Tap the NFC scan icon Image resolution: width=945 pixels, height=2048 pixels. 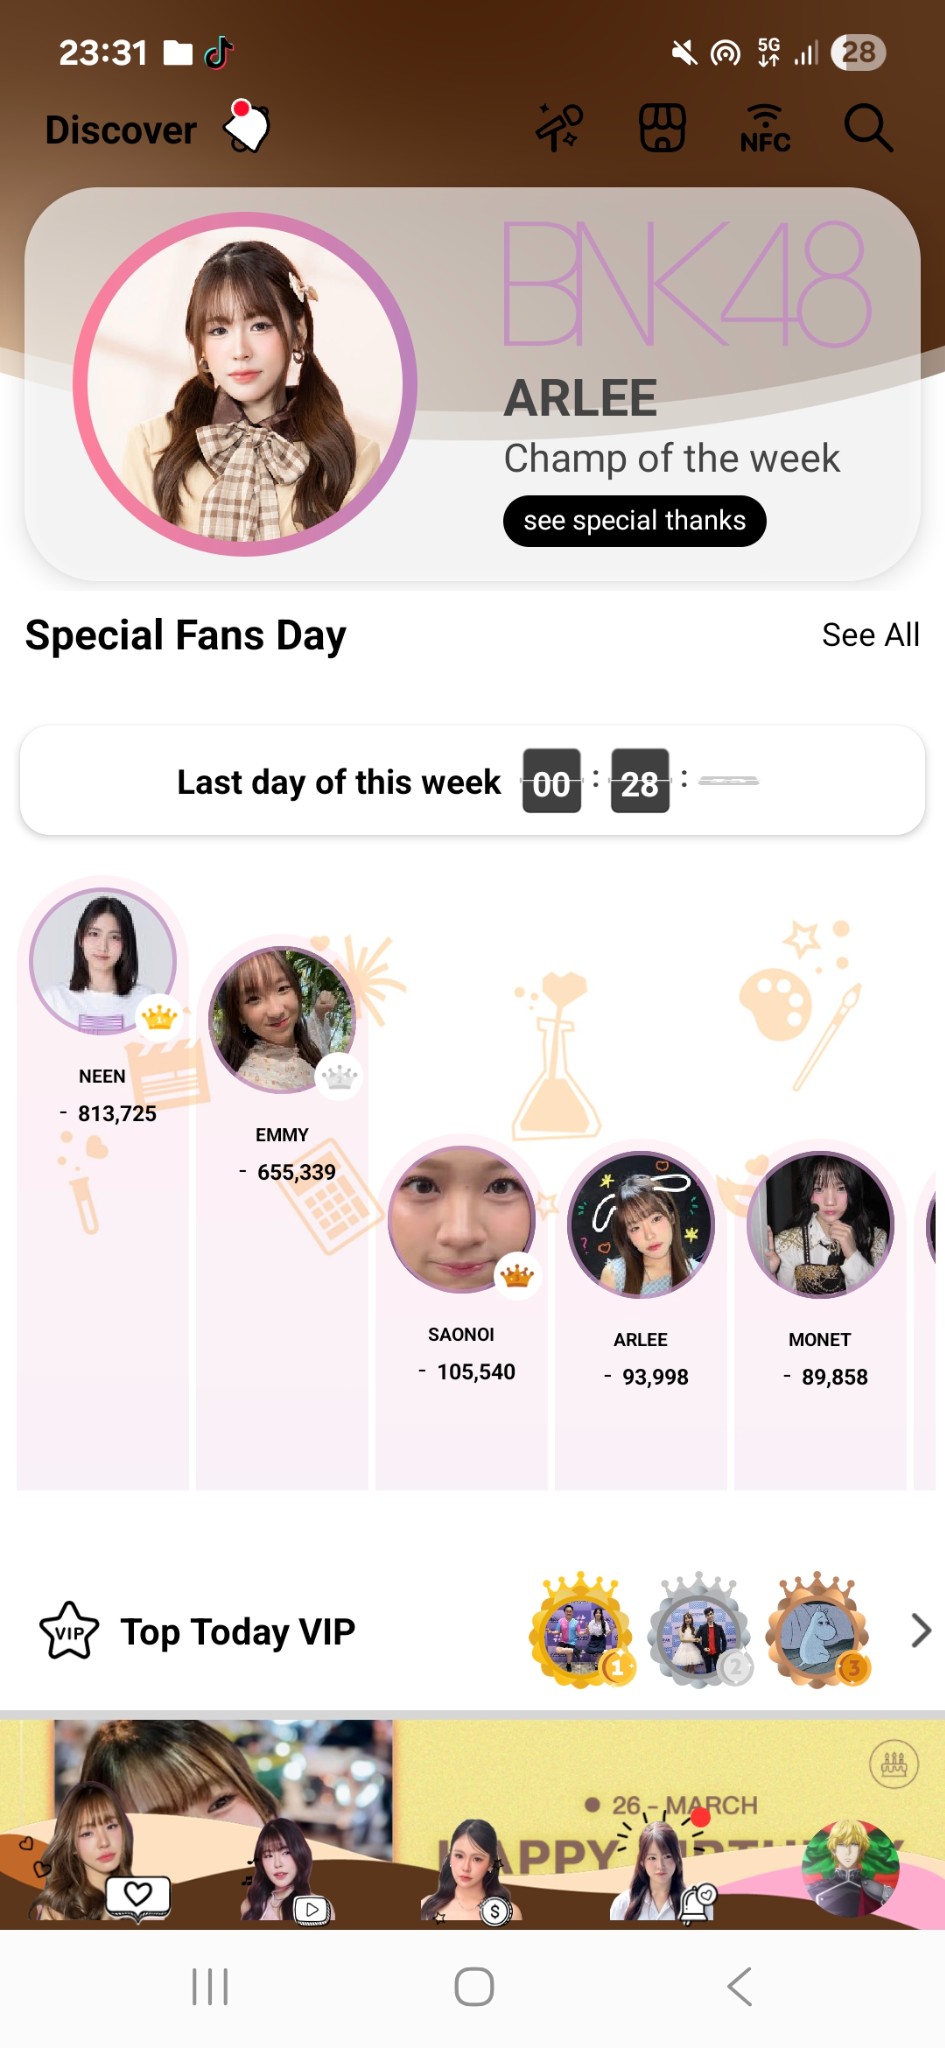765,128
